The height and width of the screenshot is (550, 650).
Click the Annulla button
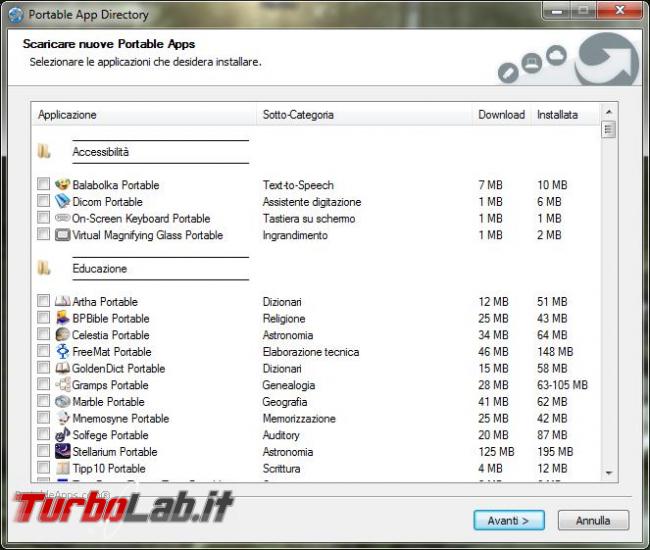click(x=593, y=520)
